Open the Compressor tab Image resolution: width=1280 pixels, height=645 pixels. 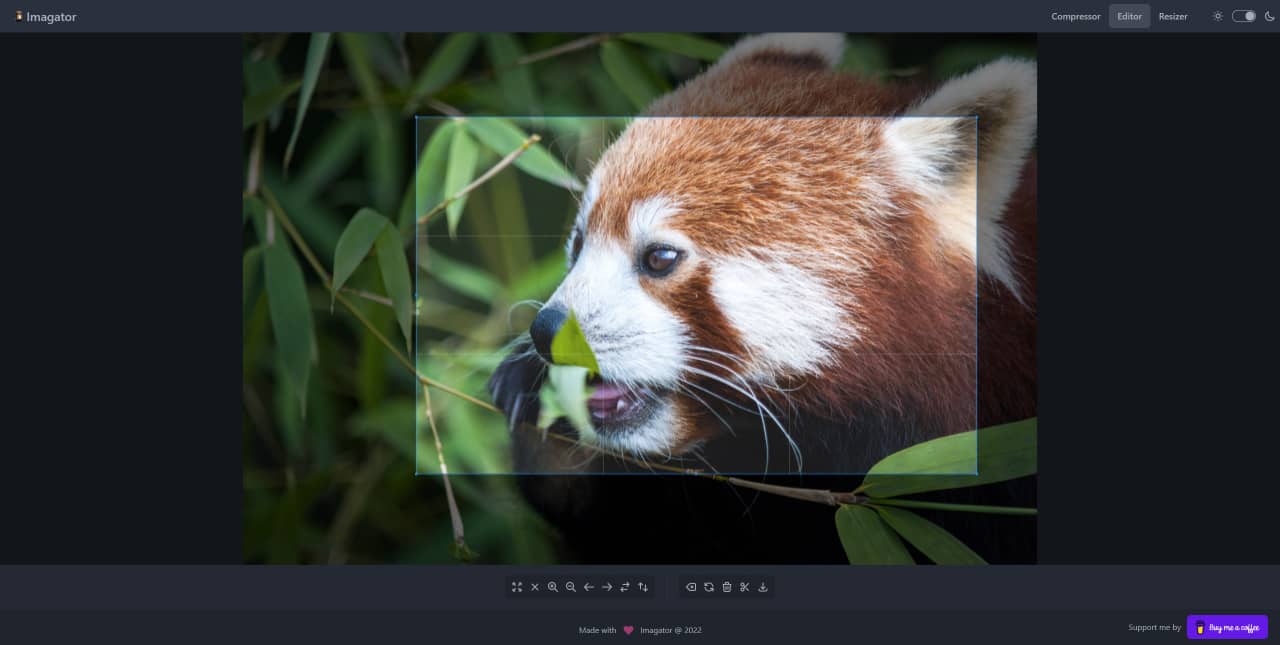(1076, 16)
